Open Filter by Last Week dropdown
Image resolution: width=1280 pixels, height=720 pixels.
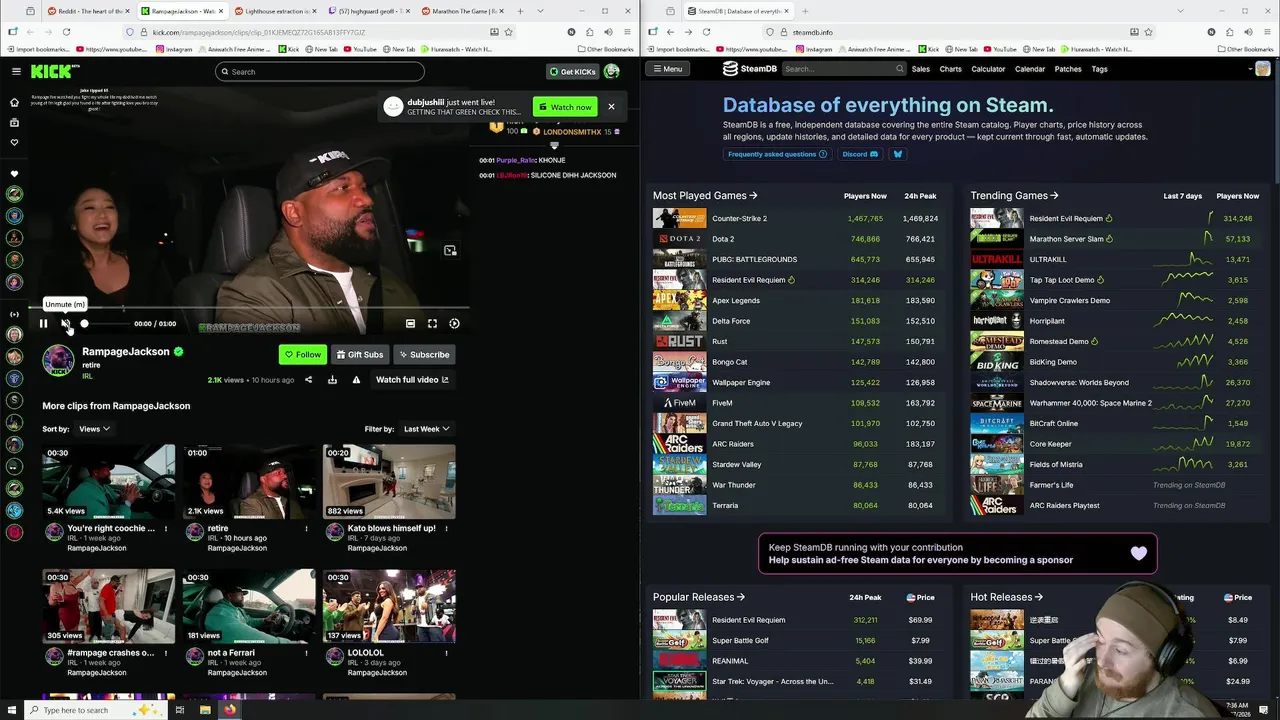pos(426,429)
